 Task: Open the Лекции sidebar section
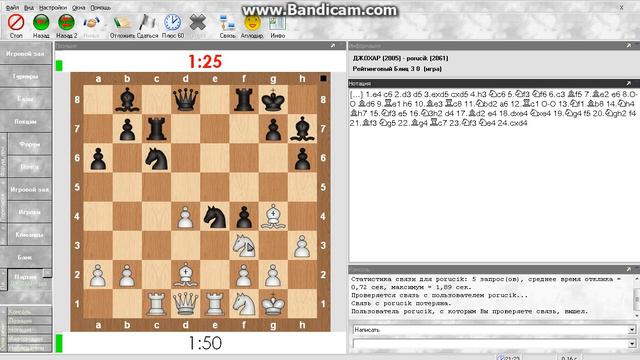pyautogui.click(x=25, y=122)
